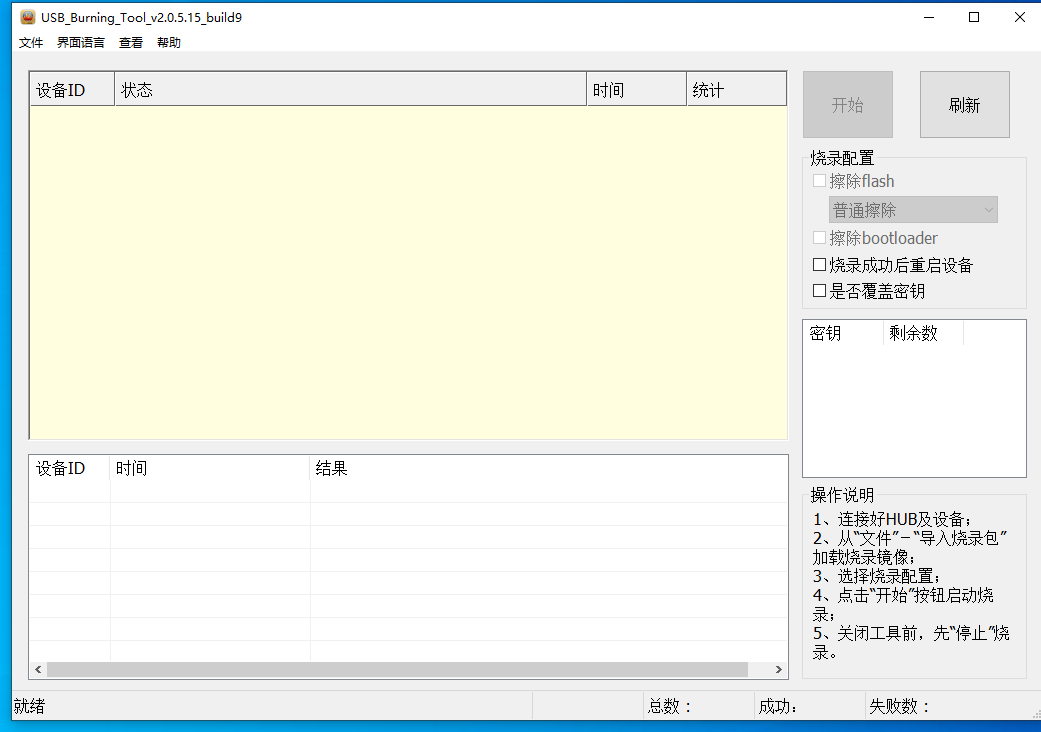Screen dimensions: 1041x732
Task: Minimize the USB Burning Tool window
Action: click(929, 17)
